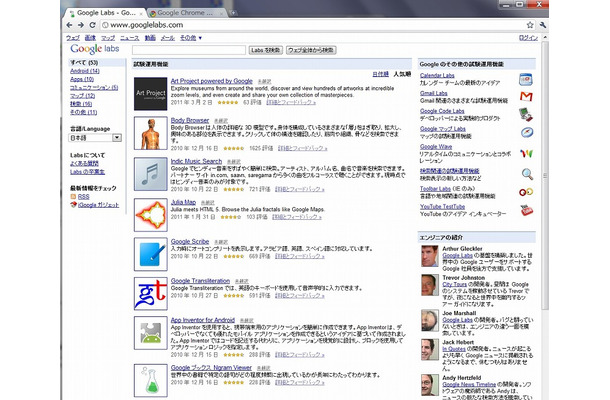Click the browser forward arrow

(81, 25)
